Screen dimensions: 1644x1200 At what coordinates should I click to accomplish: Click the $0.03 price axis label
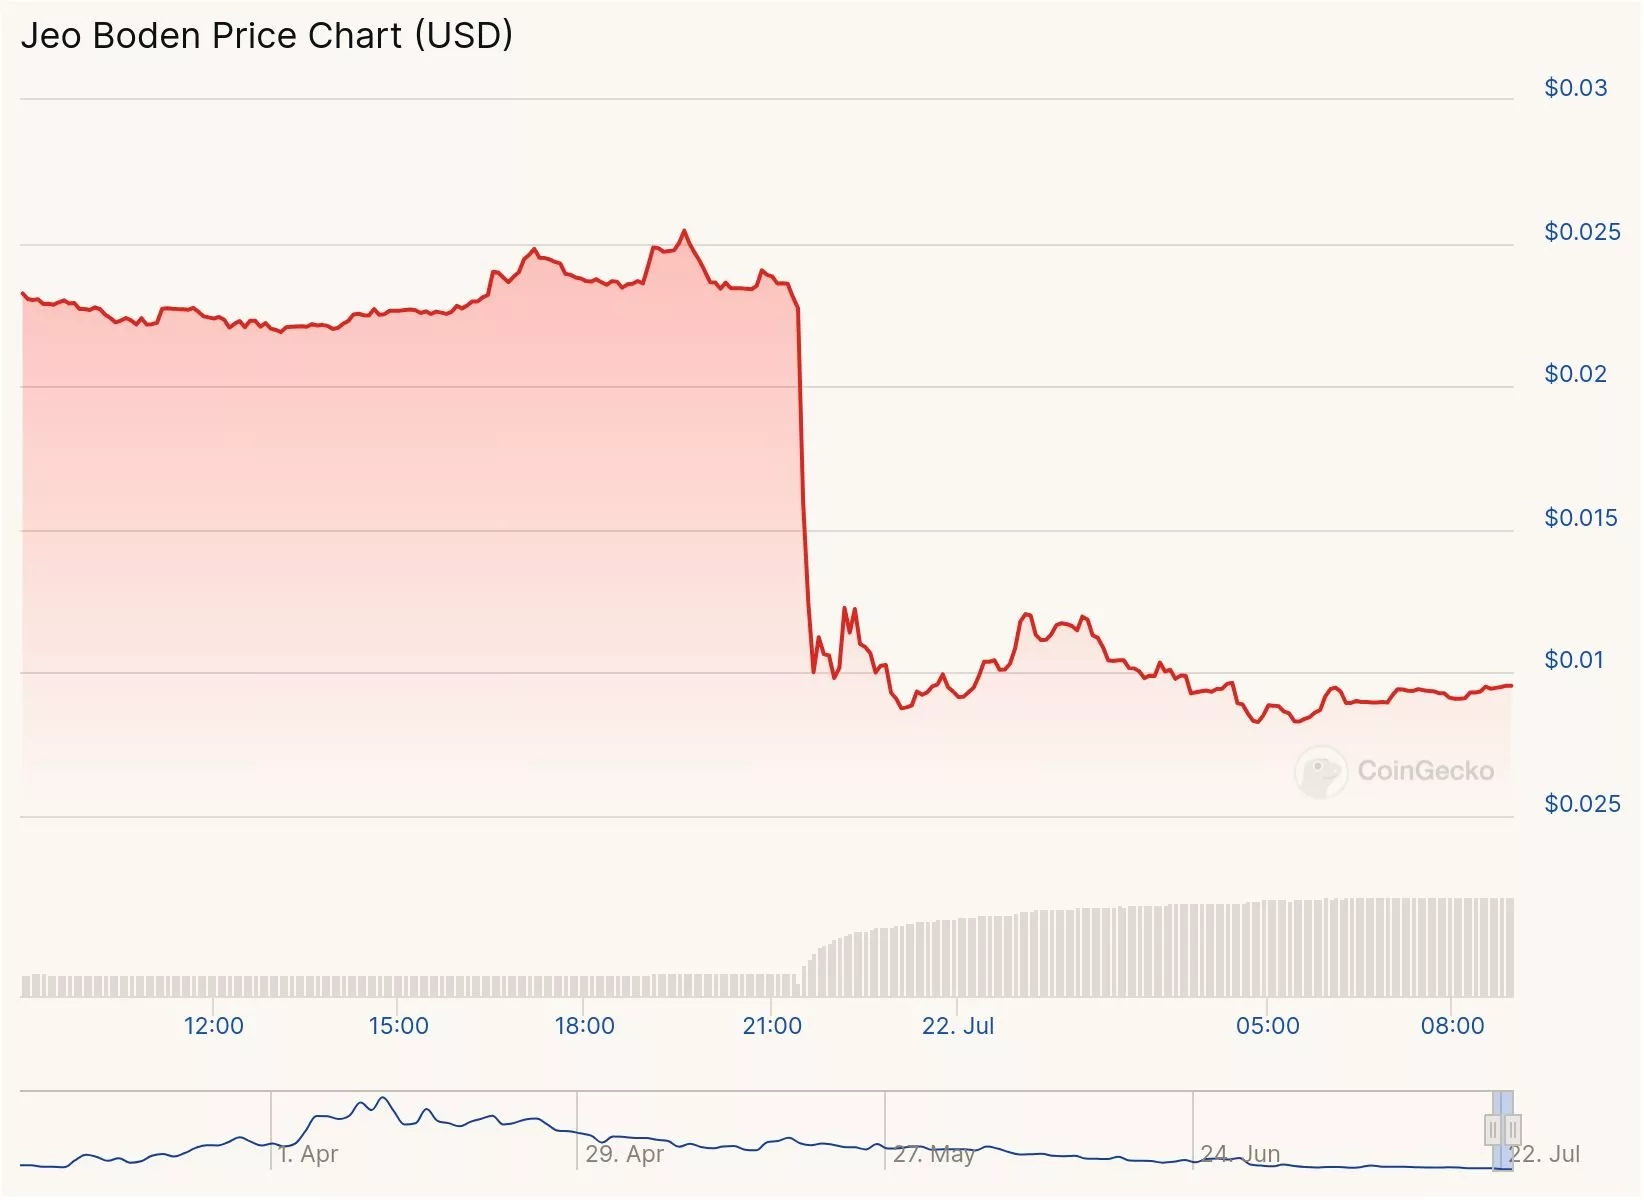coord(1575,88)
